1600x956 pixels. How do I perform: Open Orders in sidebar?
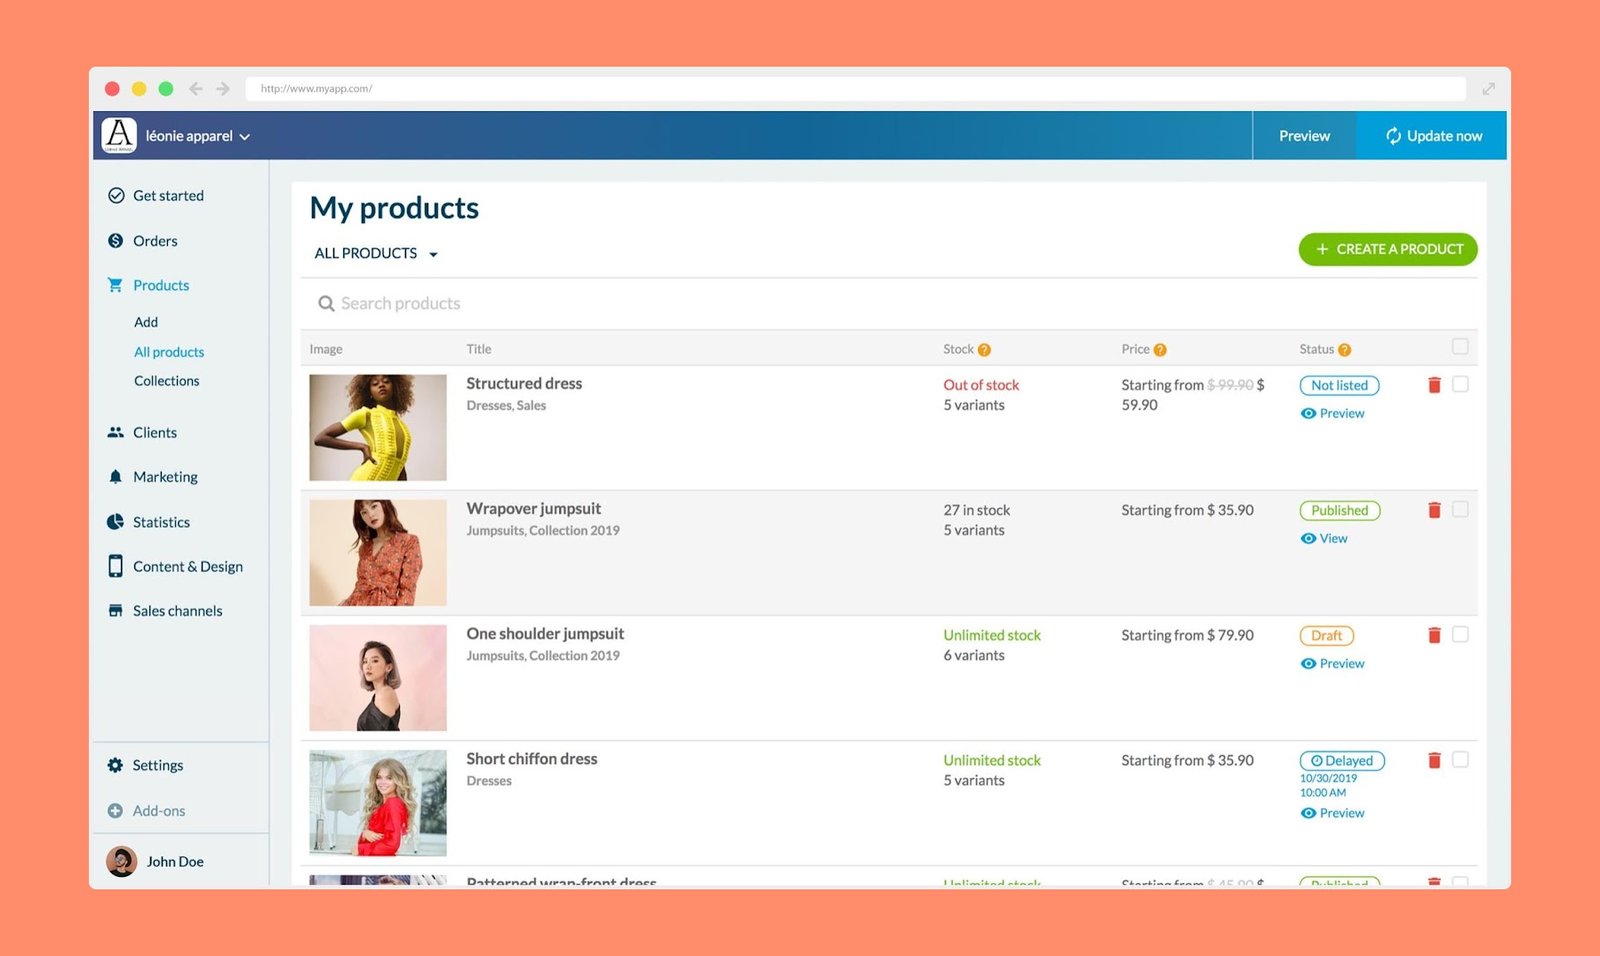click(x=155, y=241)
